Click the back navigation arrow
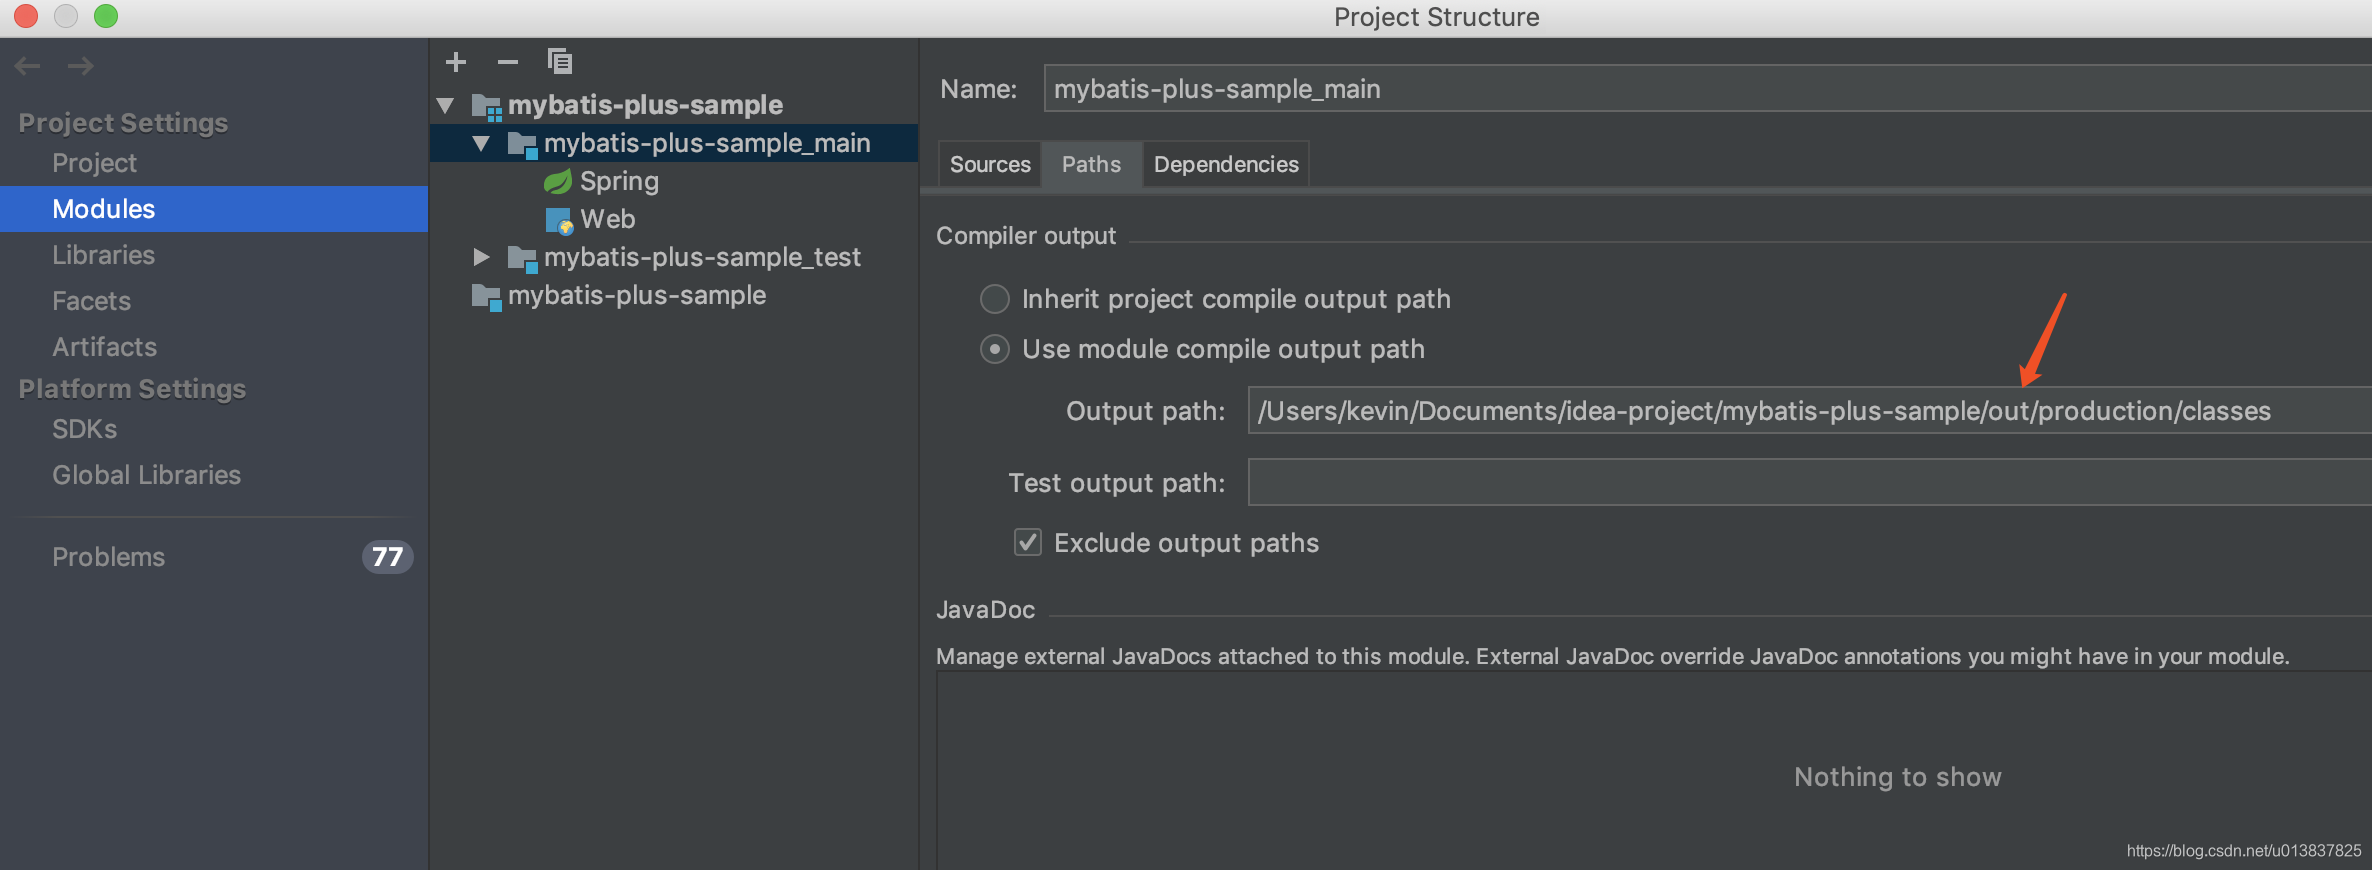The width and height of the screenshot is (2372, 870). point(28,66)
